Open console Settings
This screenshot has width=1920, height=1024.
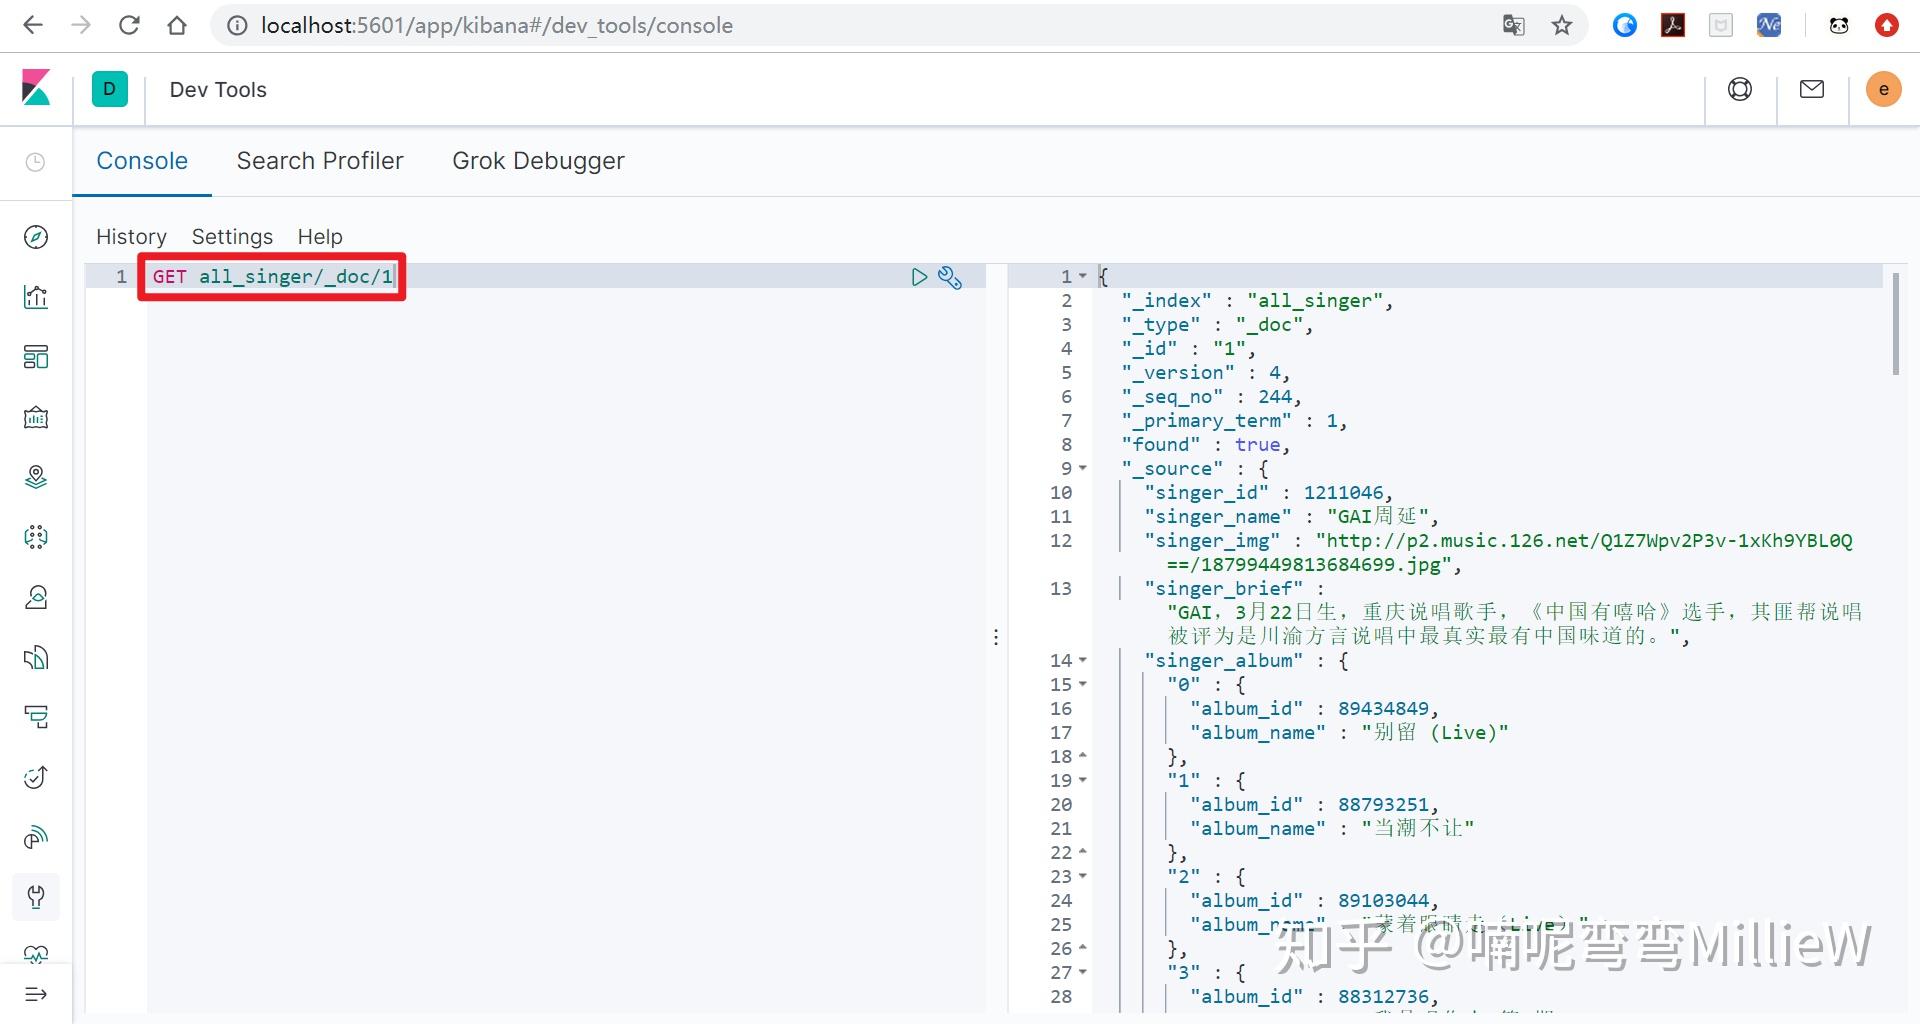tap(232, 237)
